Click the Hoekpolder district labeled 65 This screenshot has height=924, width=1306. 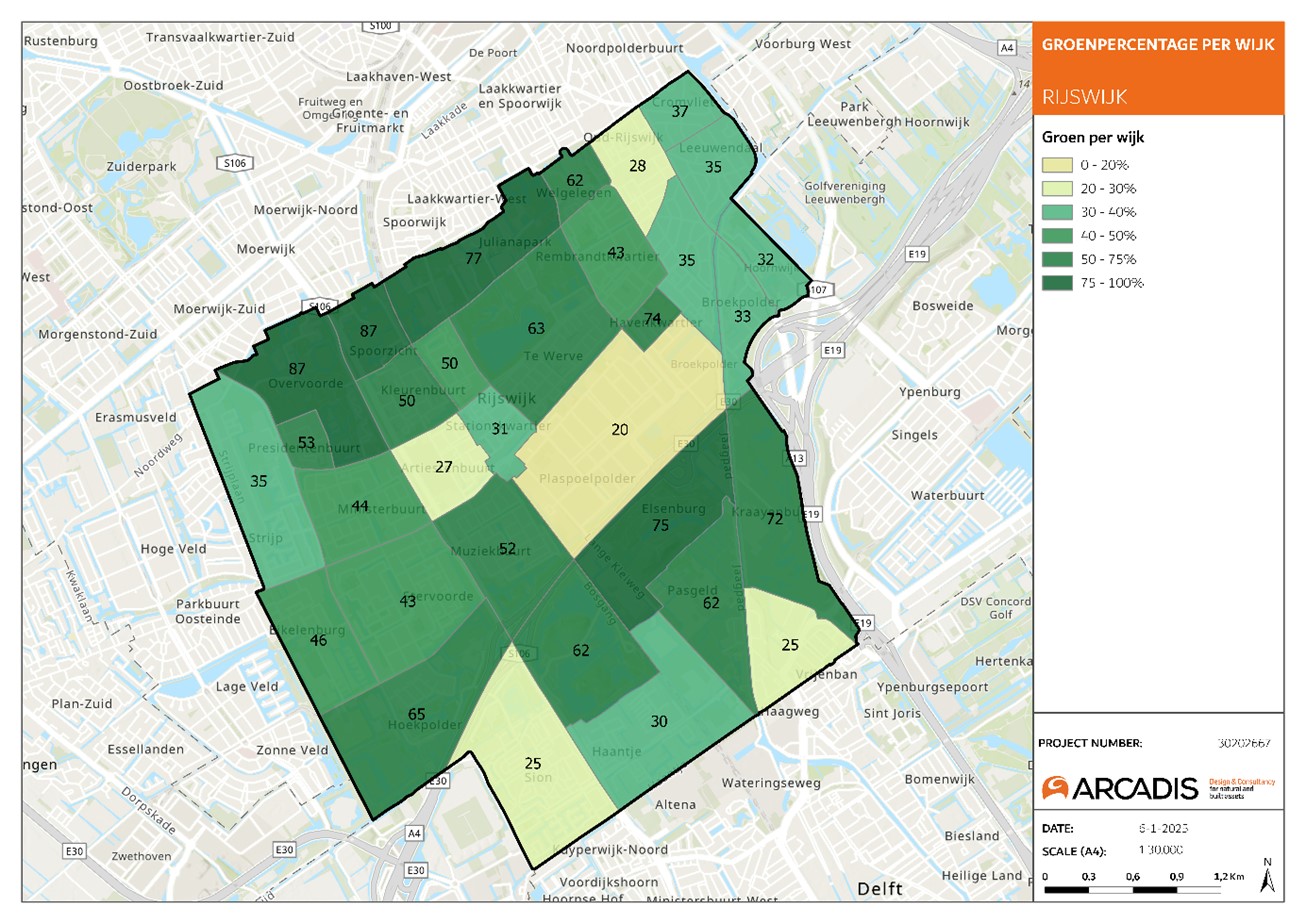coord(417,715)
